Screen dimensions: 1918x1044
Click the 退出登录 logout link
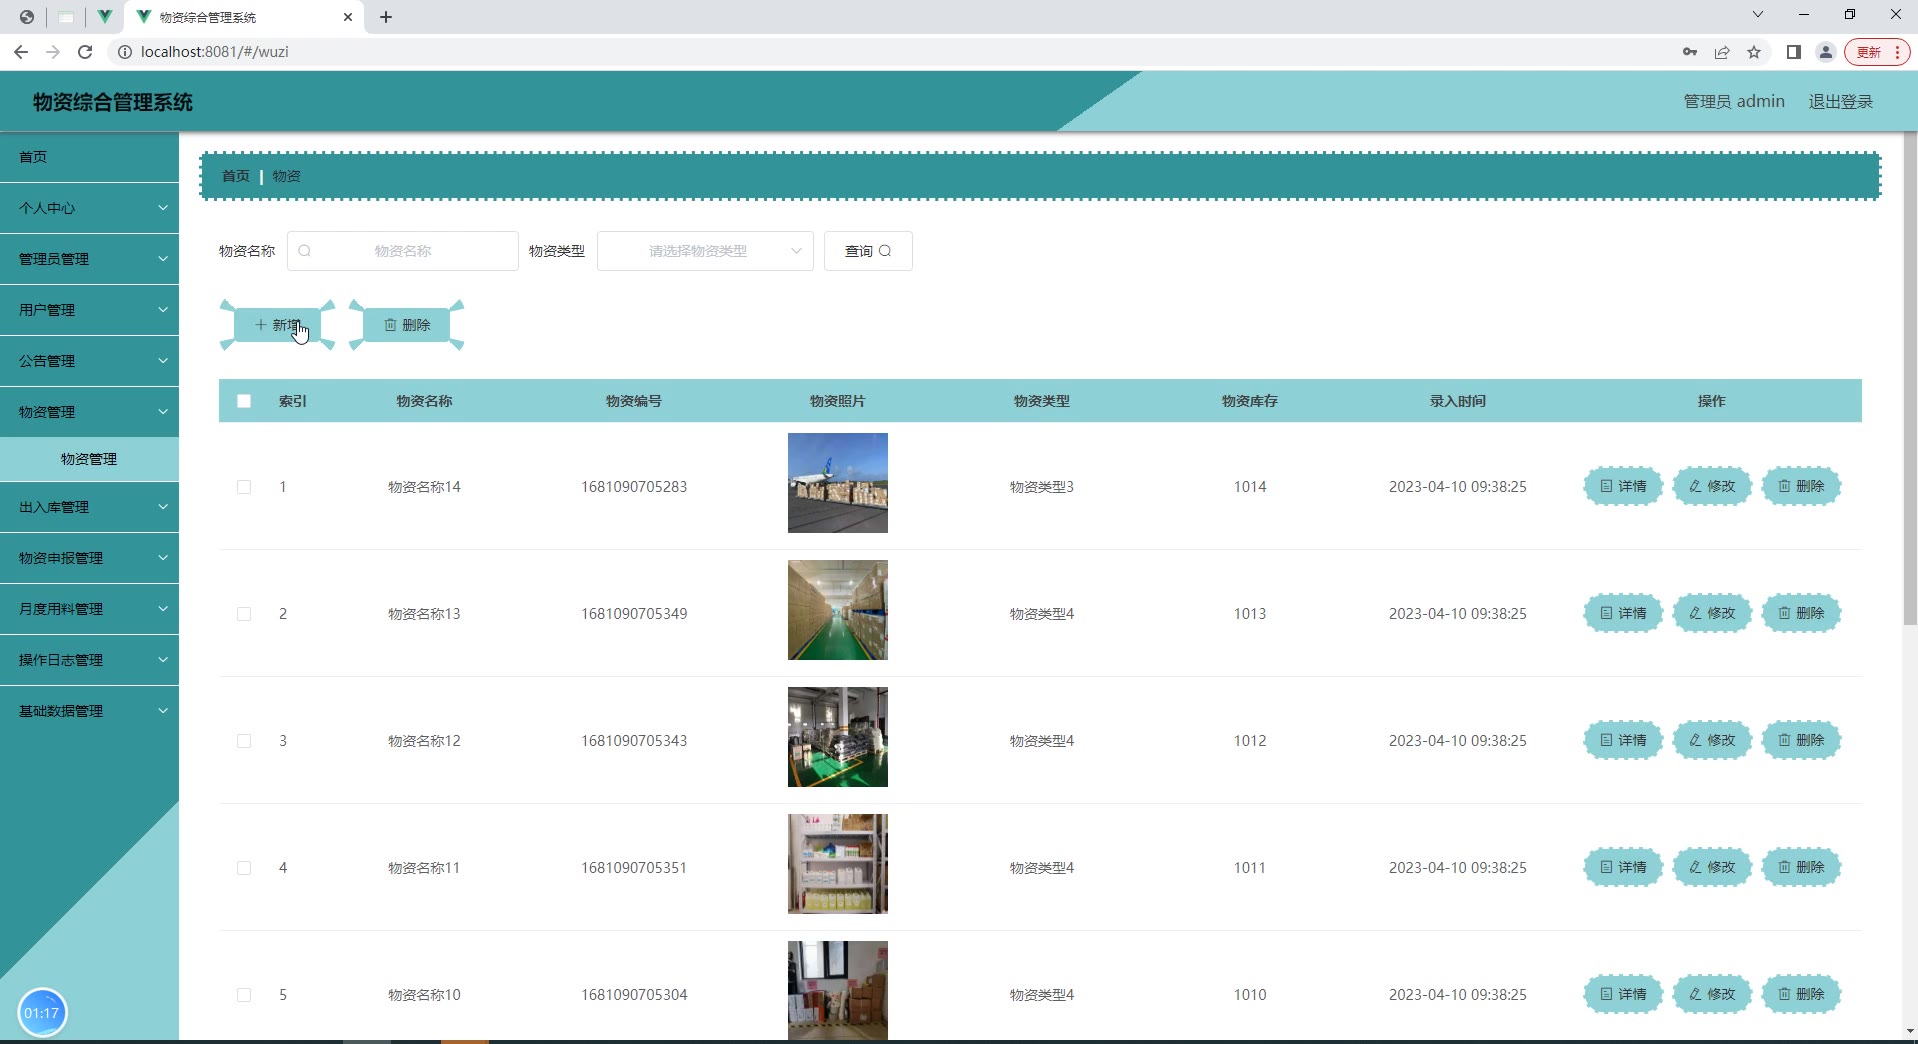coord(1840,101)
